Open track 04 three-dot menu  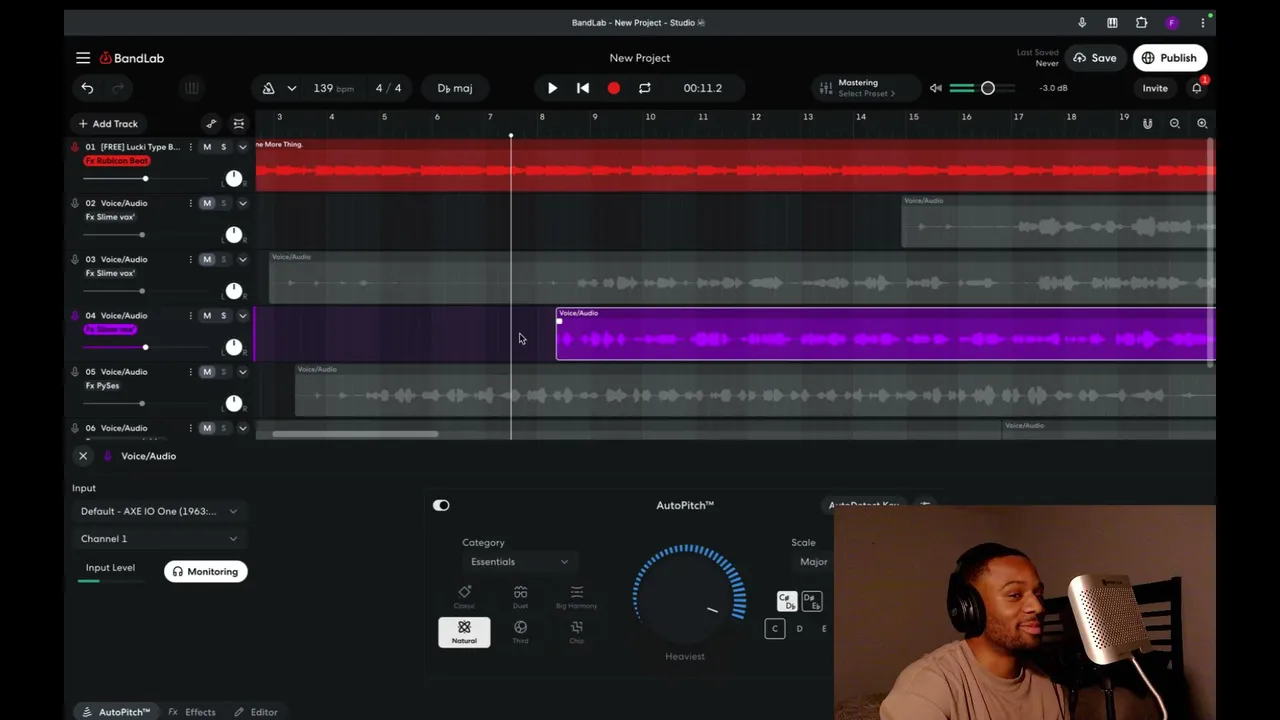tap(190, 315)
